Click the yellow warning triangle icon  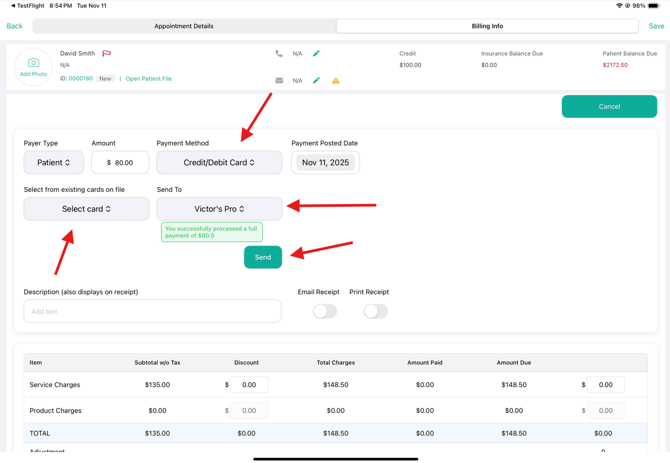(x=336, y=81)
